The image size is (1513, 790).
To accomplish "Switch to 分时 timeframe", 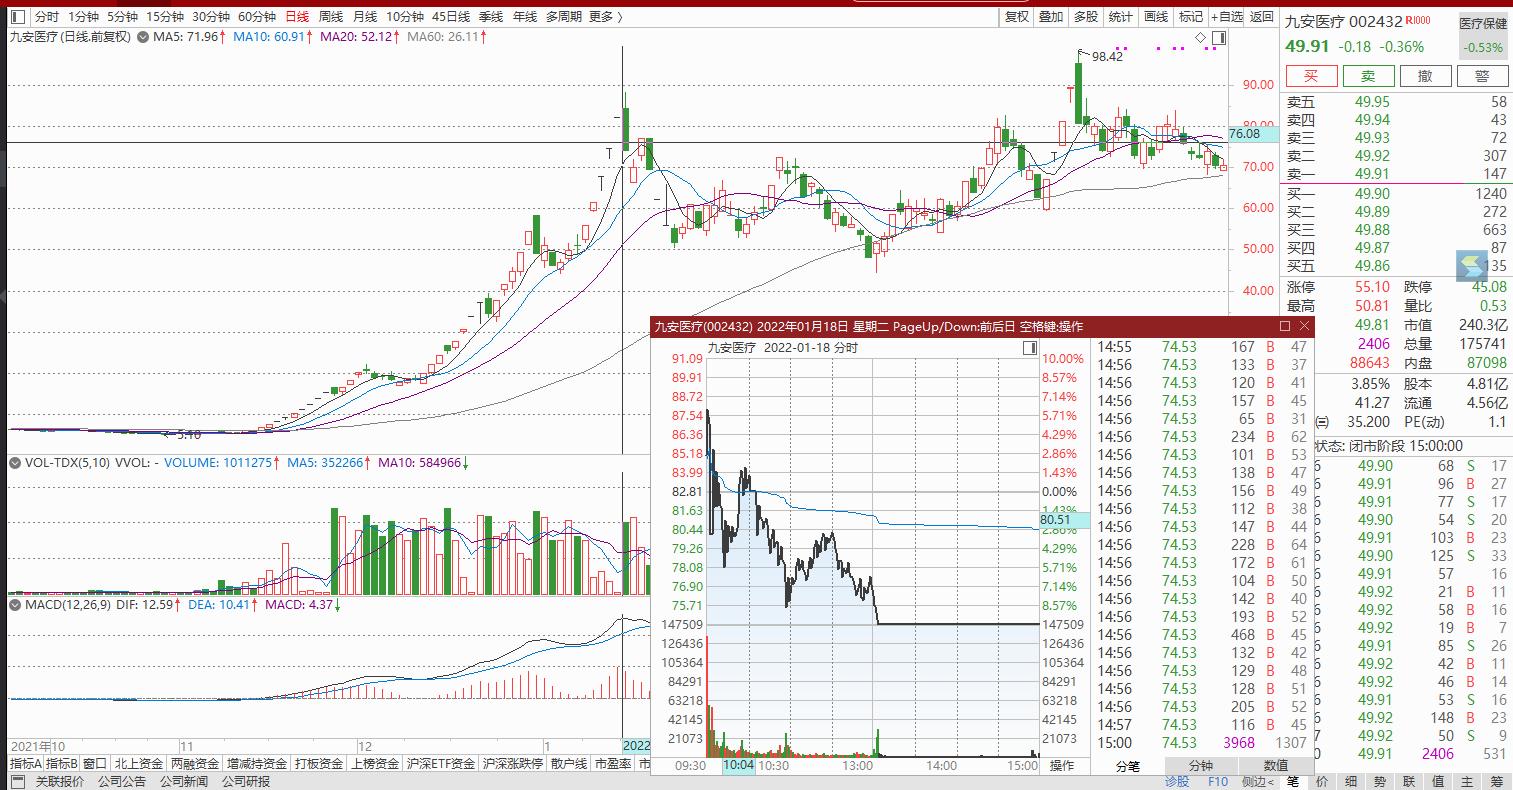I will [x=46, y=17].
